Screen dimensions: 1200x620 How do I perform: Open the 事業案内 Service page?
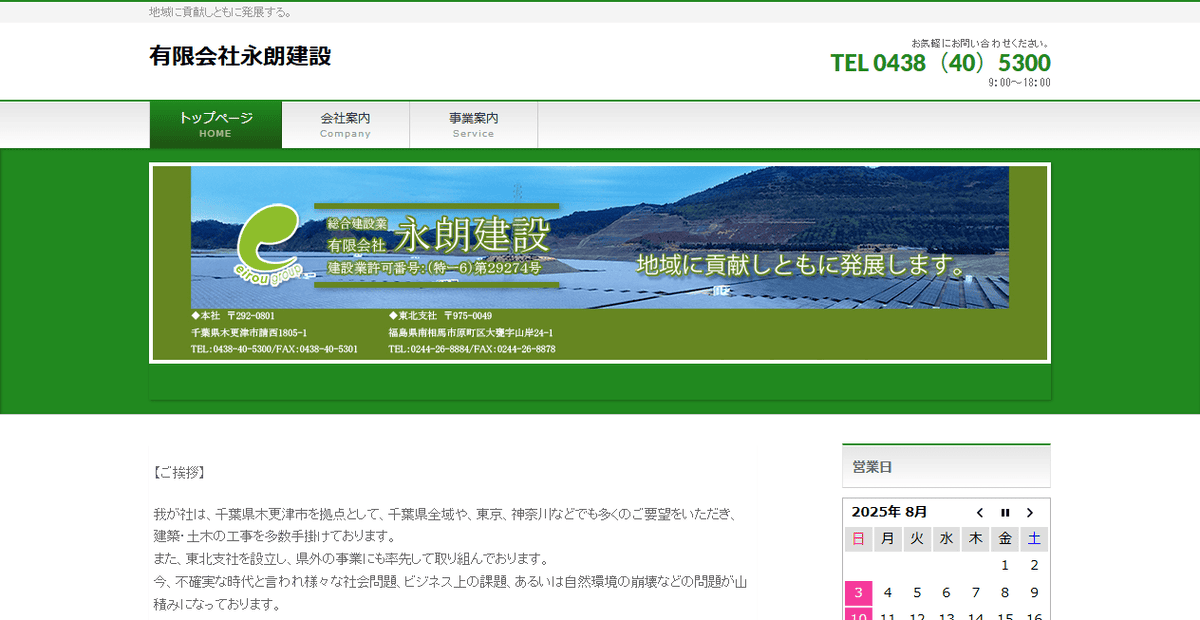click(x=474, y=124)
